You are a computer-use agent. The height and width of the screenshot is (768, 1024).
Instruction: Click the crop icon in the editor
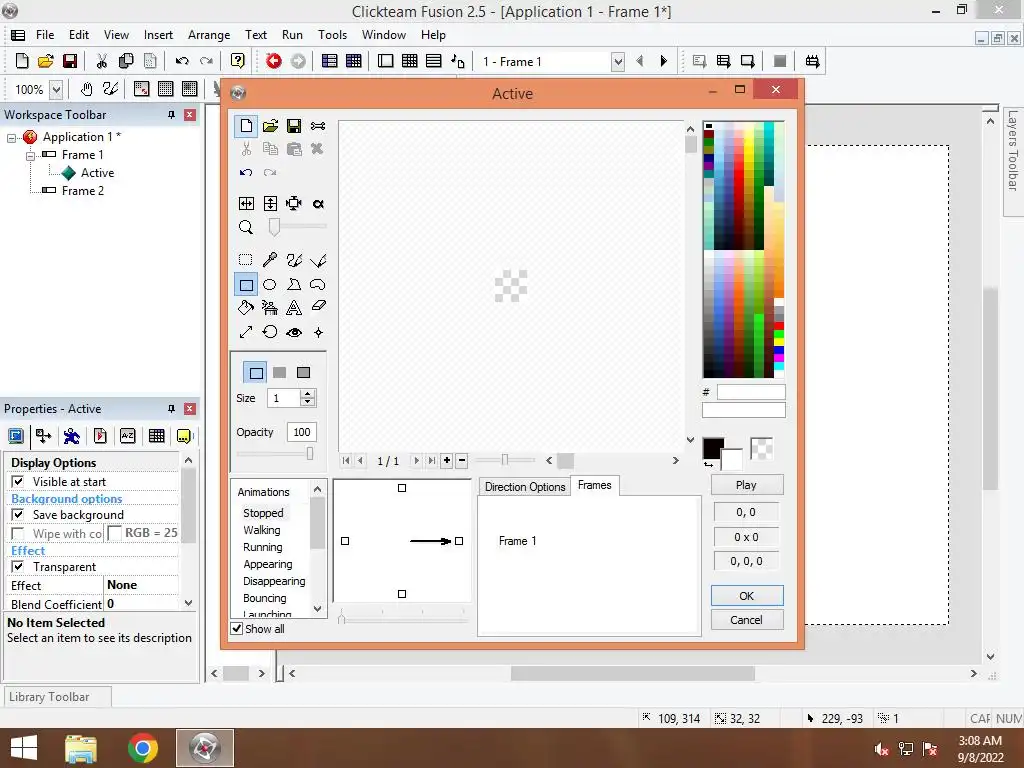click(294, 203)
